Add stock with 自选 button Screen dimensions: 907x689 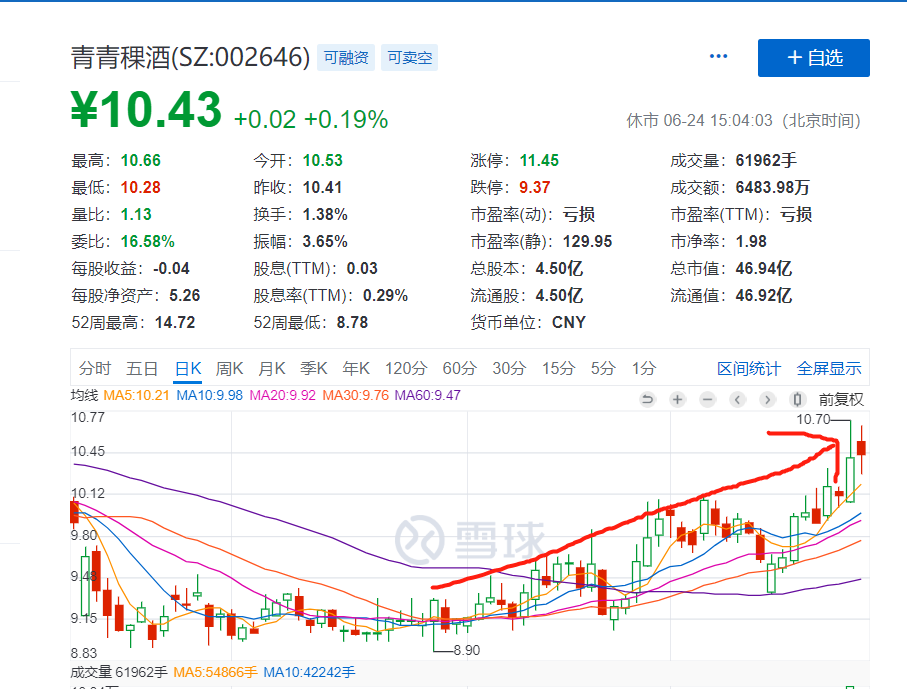[x=814, y=58]
